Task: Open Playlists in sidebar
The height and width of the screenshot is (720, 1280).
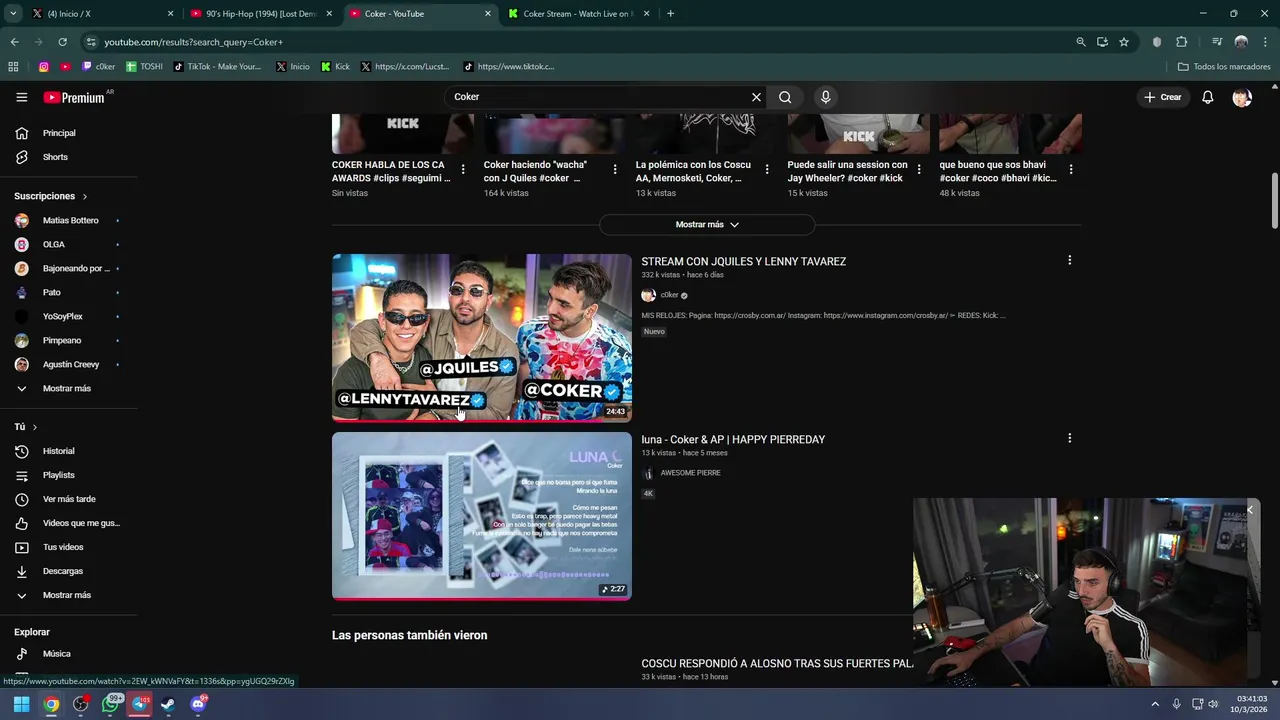Action: click(58, 475)
